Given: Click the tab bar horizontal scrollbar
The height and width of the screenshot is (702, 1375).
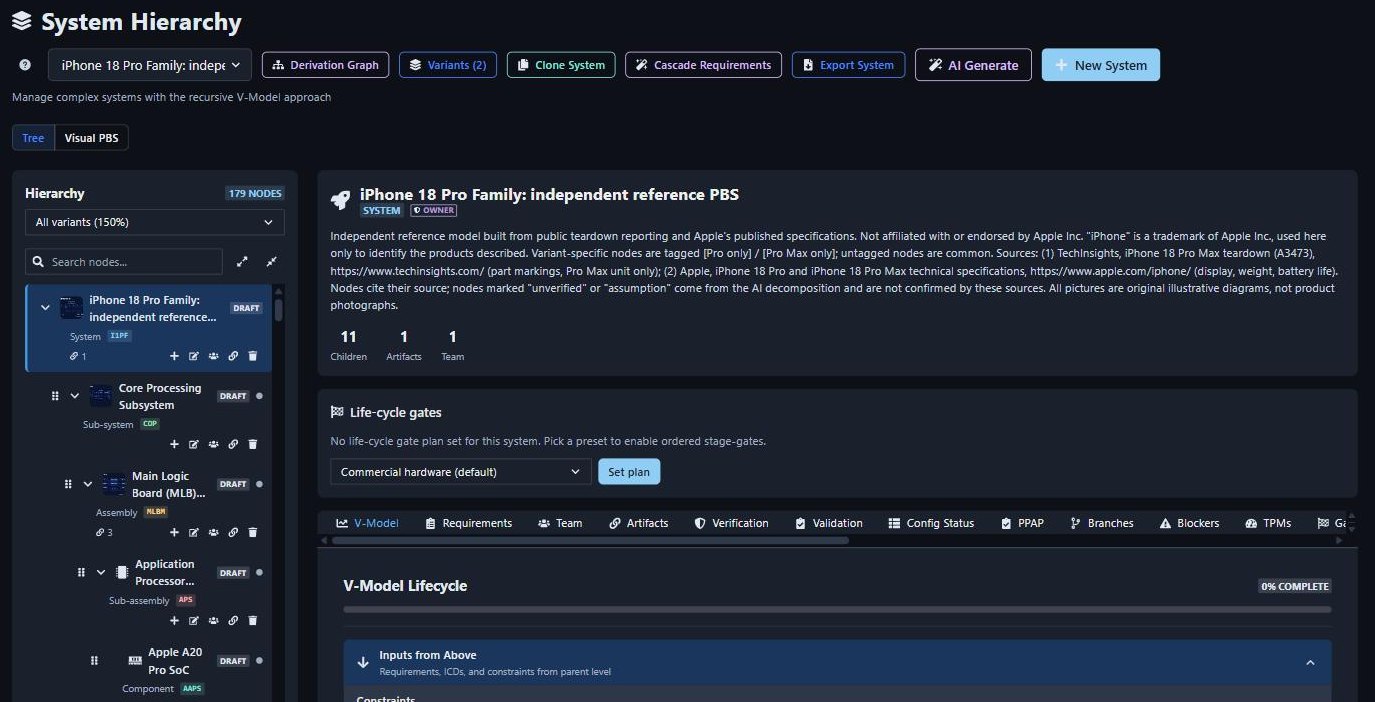Looking at the screenshot, I should tap(590, 540).
